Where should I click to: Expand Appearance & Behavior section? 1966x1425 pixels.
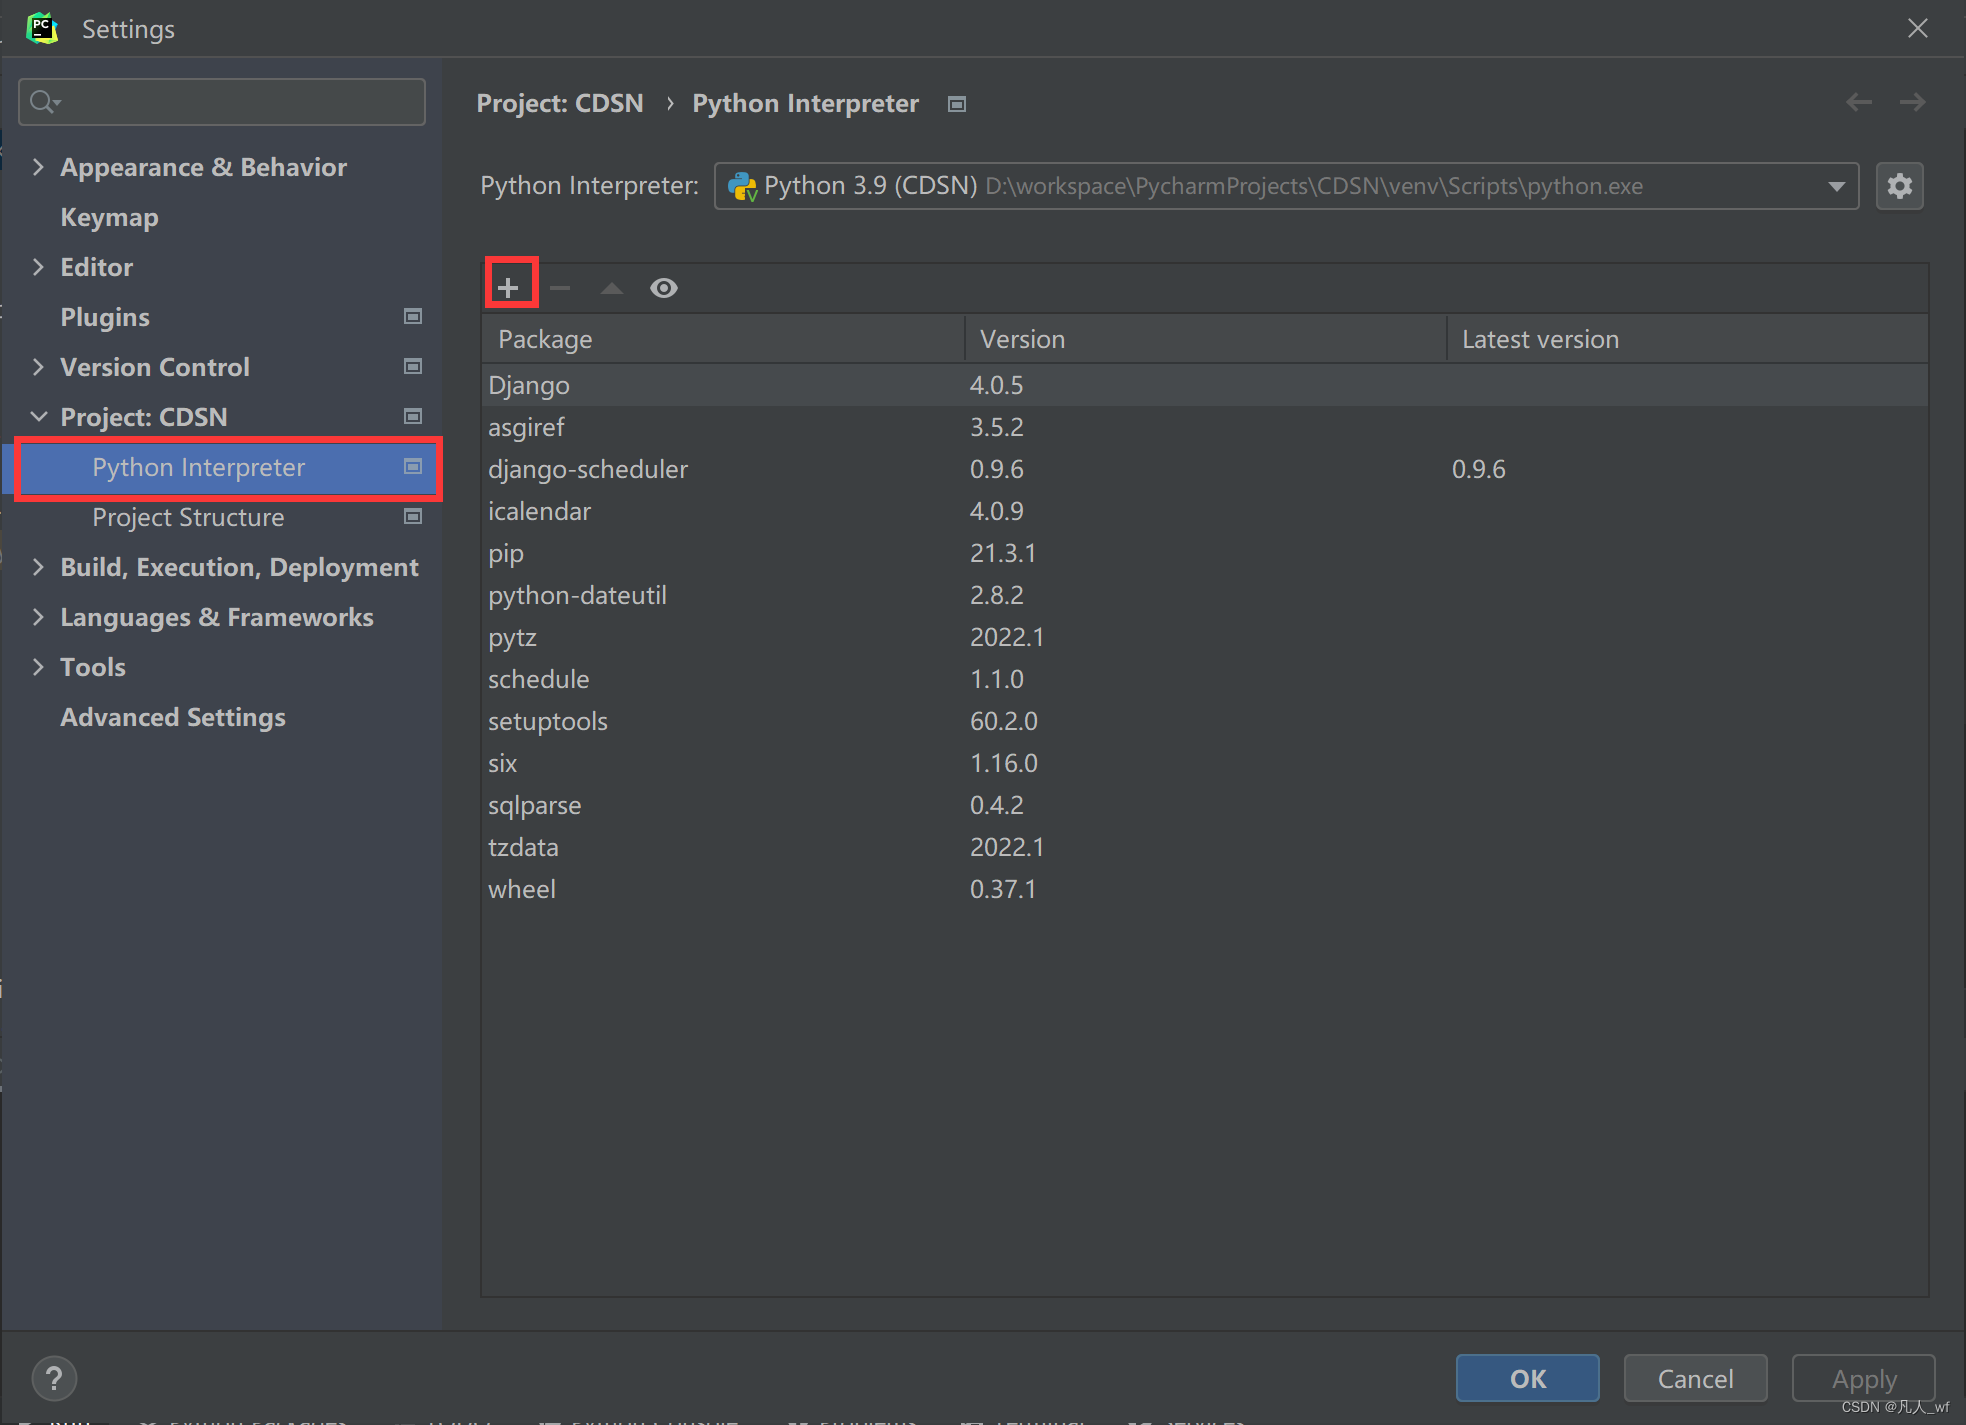[x=38, y=167]
